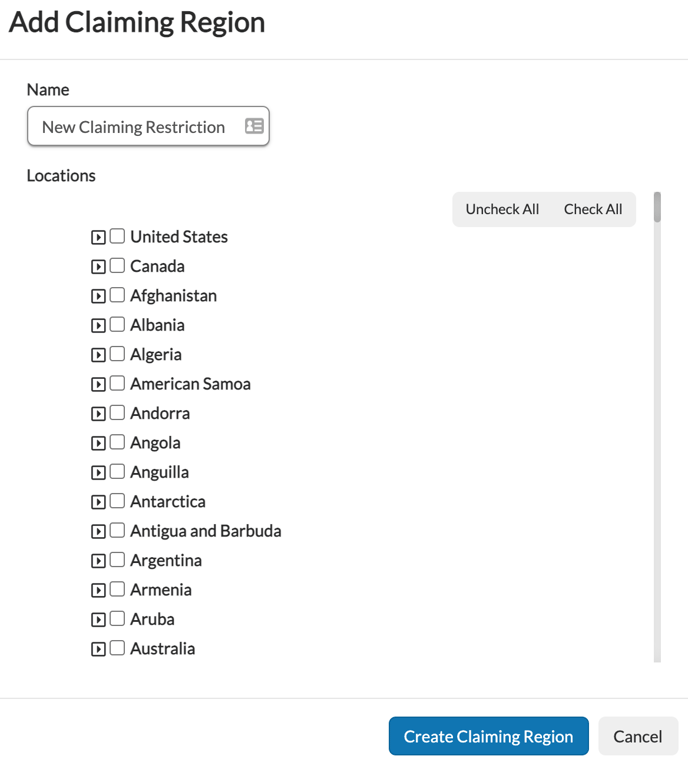Expand the Antarctica location node
The height and width of the screenshot is (766, 688).
click(98, 502)
